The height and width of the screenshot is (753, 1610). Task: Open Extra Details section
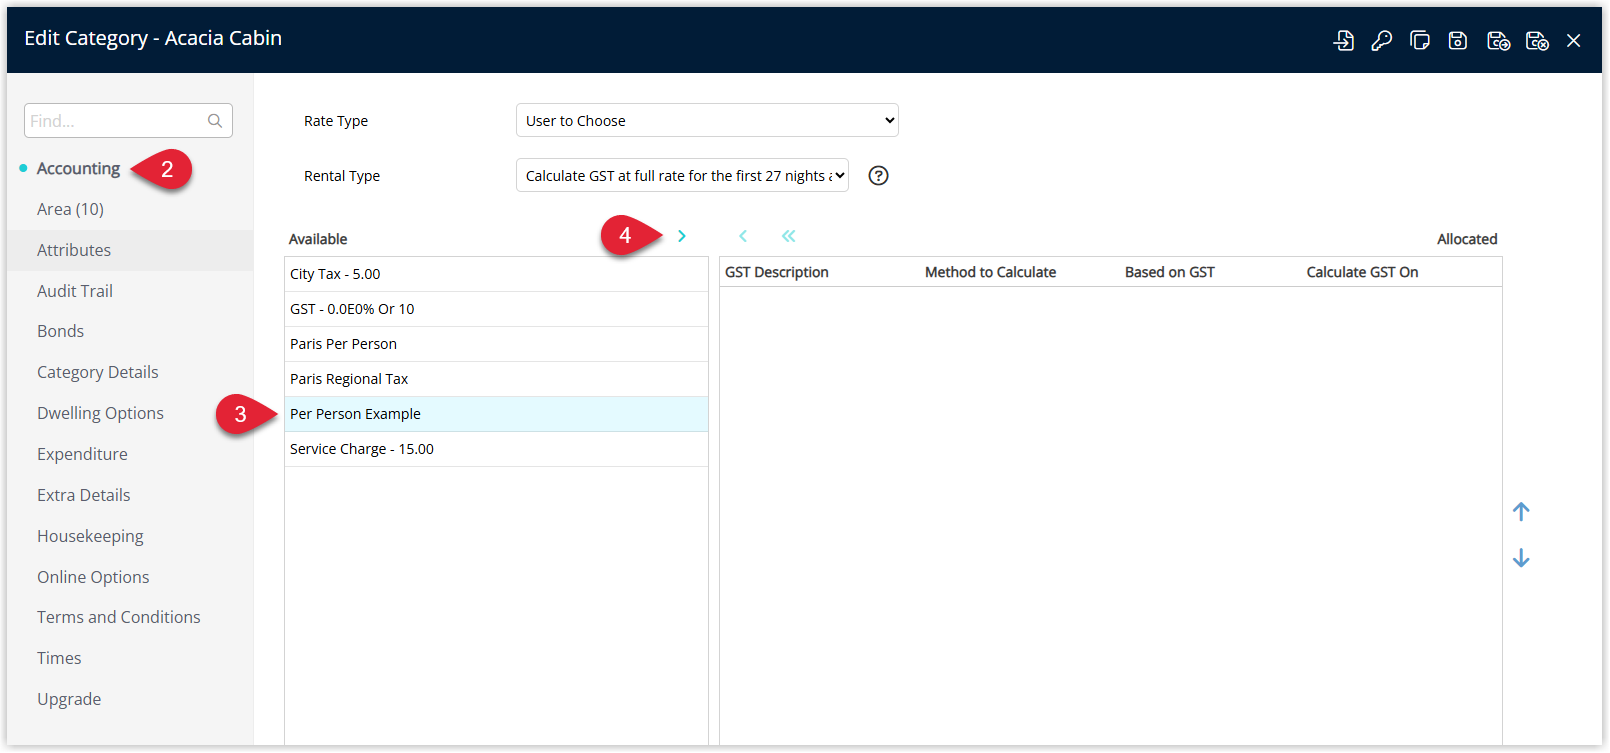click(x=83, y=495)
